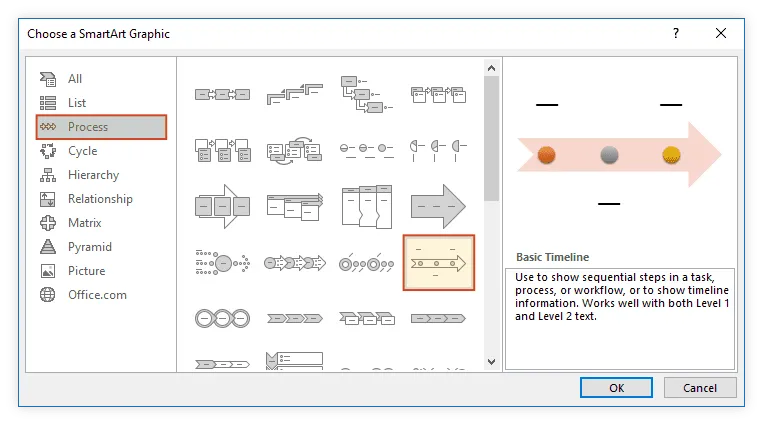Viewport: 763px width, 425px height.
Task: Select the first process layout in grid
Action: pos(221,93)
